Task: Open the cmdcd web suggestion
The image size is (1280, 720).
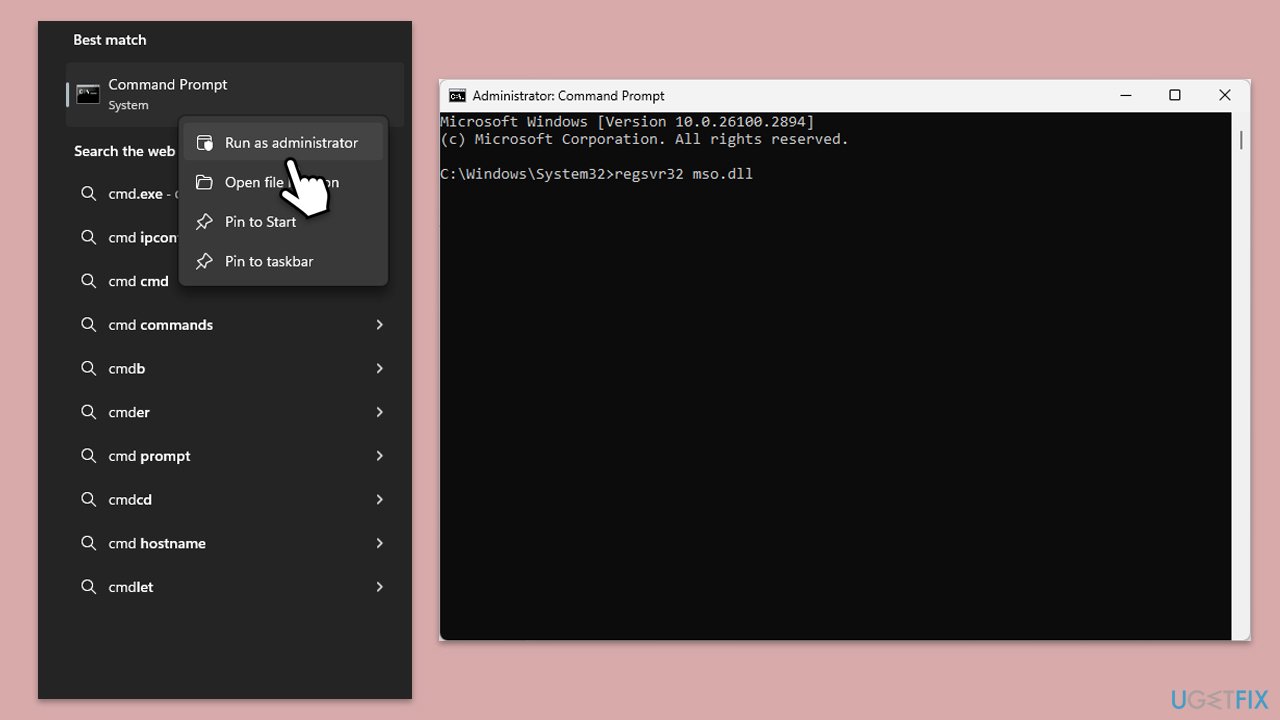Action: pyautogui.click(x=235, y=499)
